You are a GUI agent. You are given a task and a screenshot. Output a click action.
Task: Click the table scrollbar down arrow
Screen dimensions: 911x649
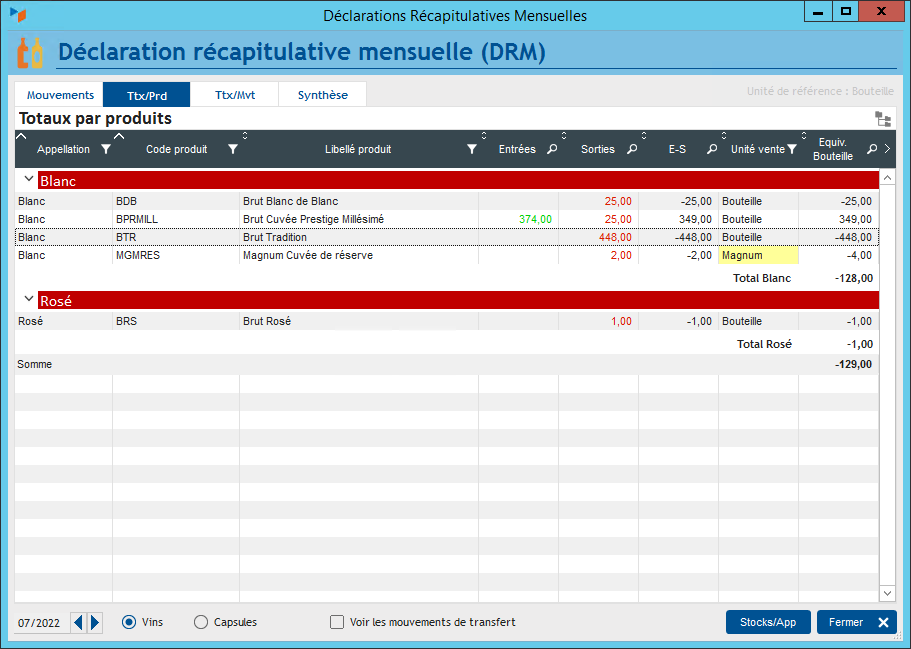coord(887,593)
